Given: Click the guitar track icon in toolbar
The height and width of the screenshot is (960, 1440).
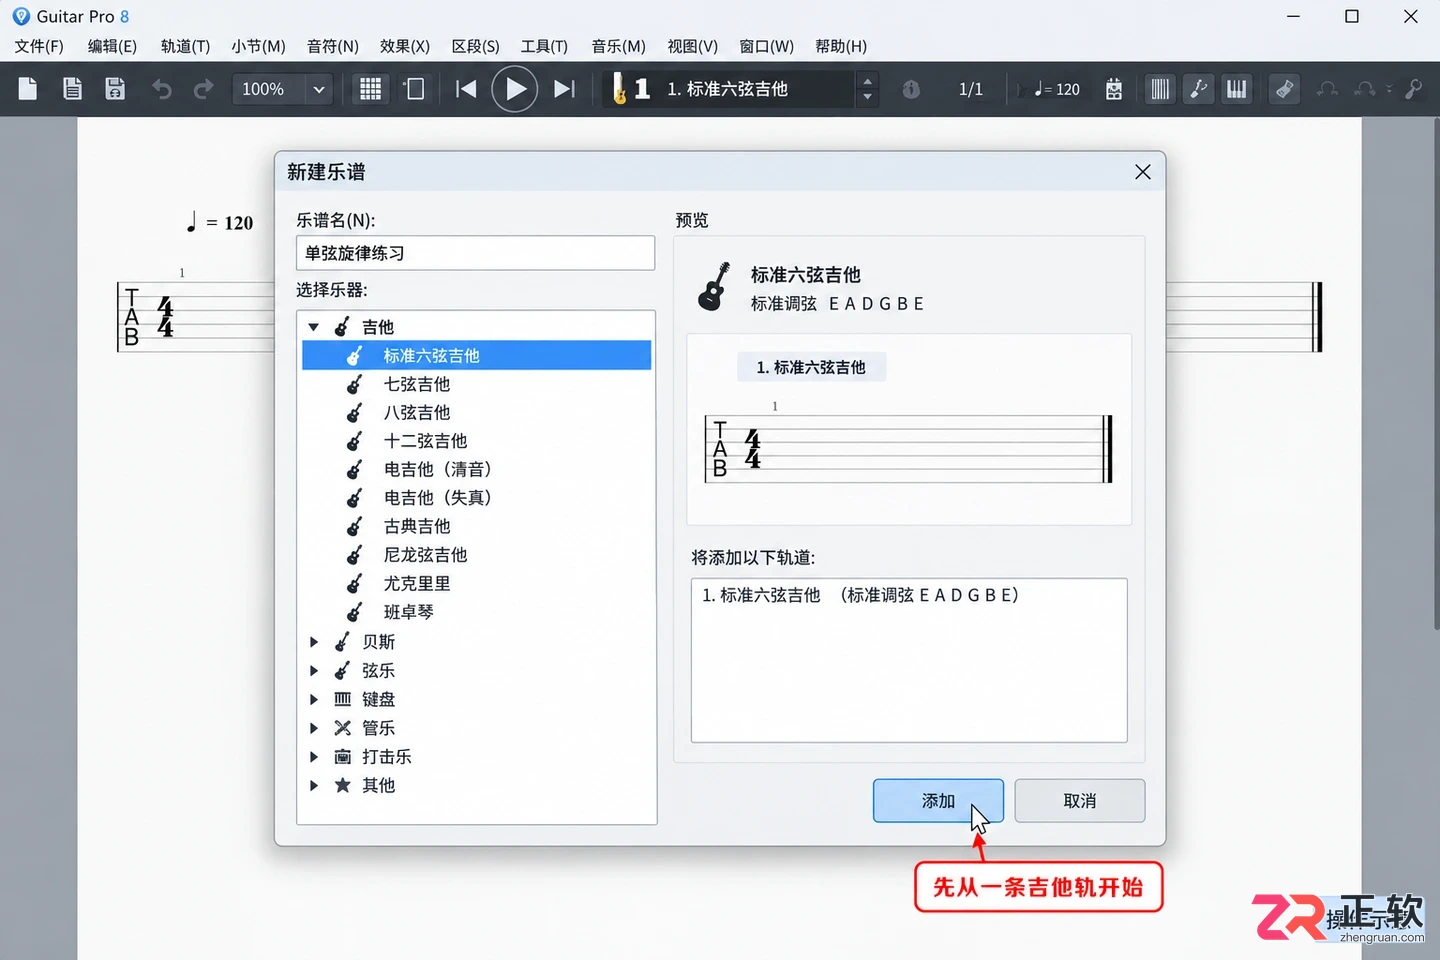Looking at the screenshot, I should coord(620,89).
